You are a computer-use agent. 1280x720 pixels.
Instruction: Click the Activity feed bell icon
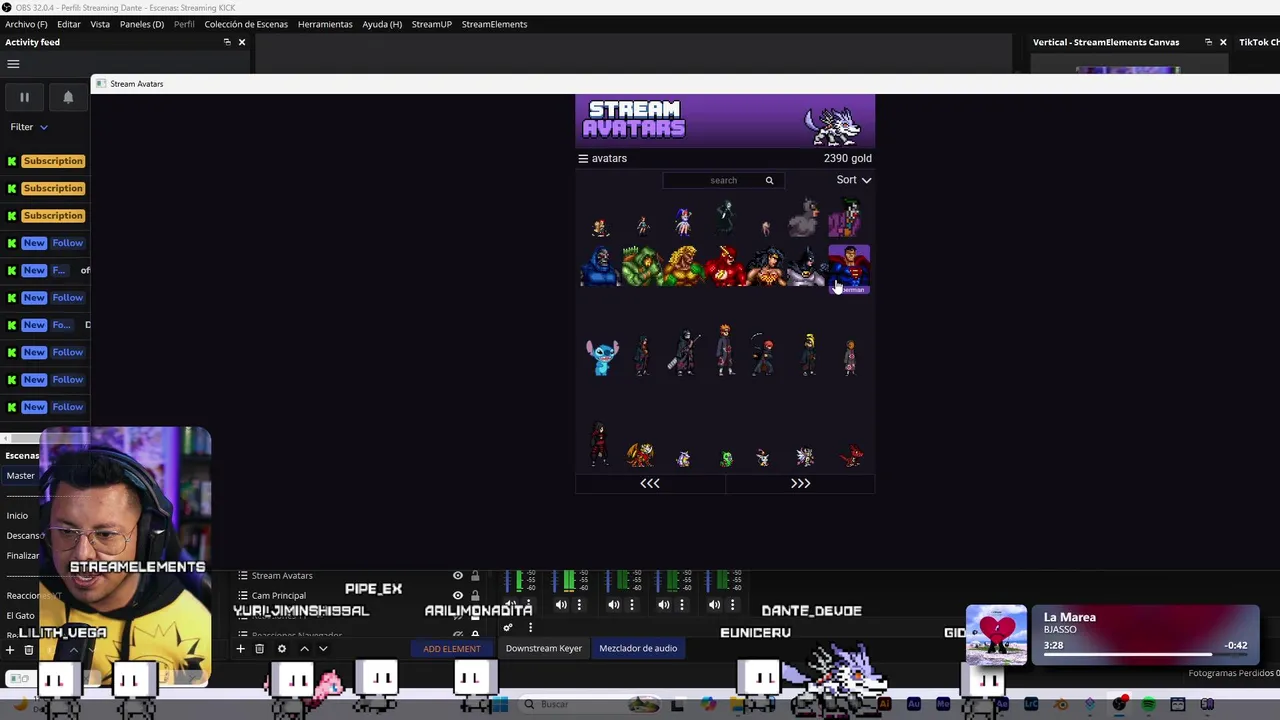pos(68,97)
